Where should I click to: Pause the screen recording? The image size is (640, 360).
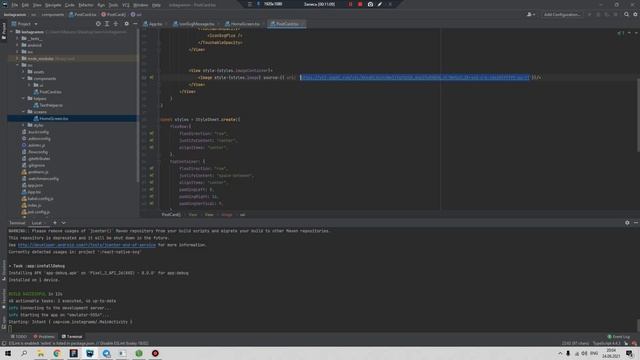pyautogui.click(x=350, y=4)
